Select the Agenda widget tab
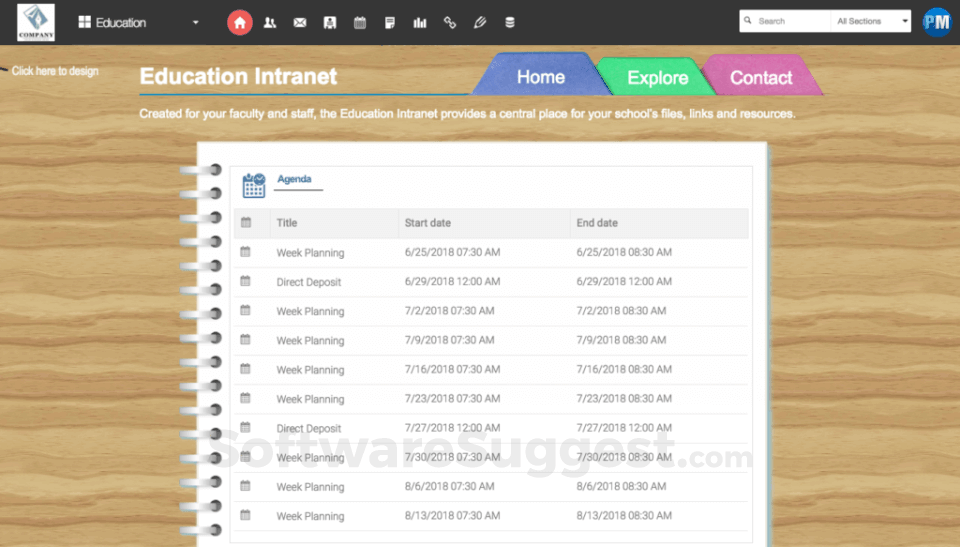960x547 pixels. click(294, 179)
